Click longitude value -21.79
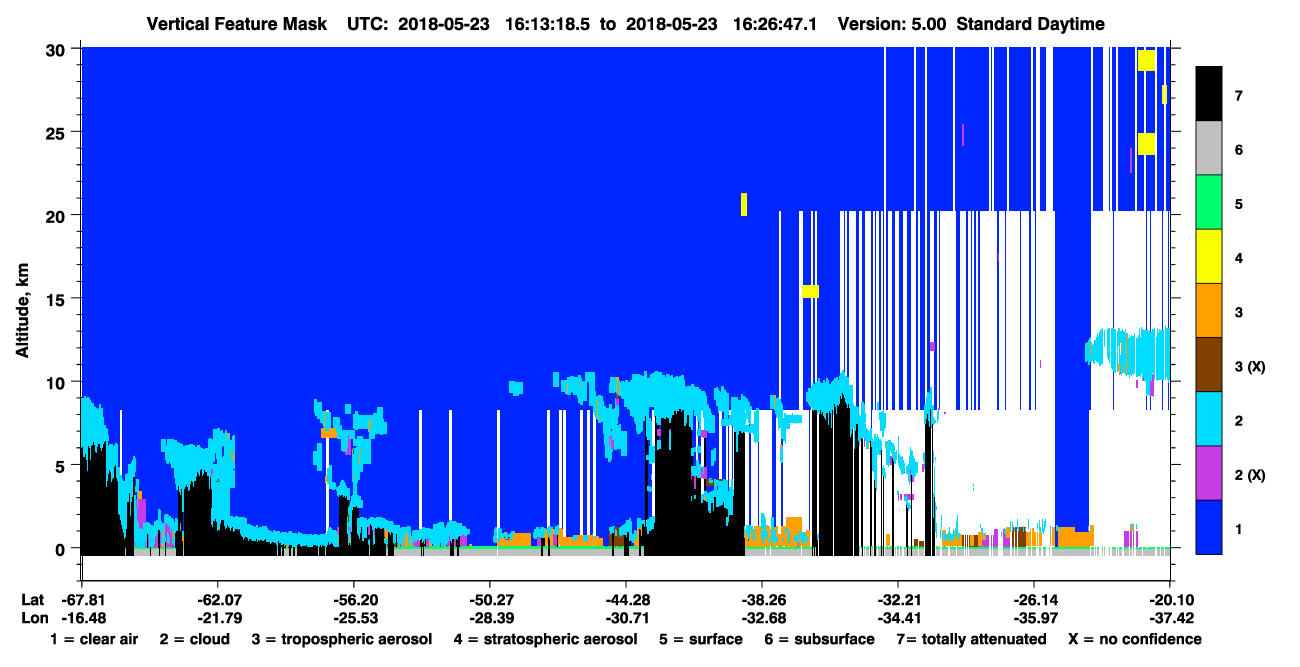Screen dimensions: 1300x667 217,617
